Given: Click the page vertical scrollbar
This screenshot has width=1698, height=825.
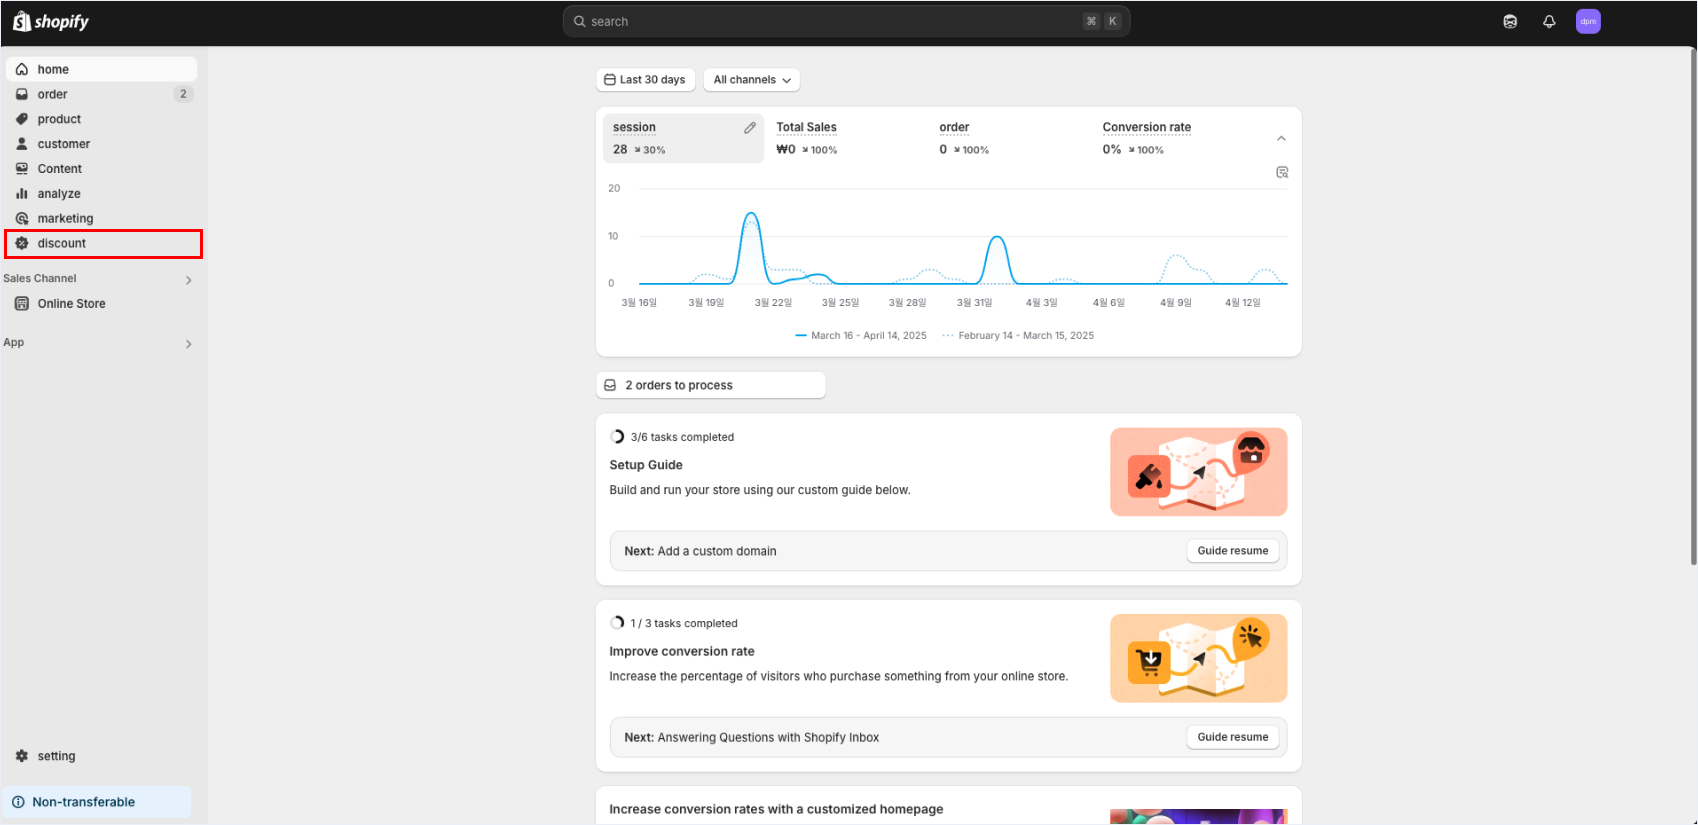Looking at the screenshot, I should point(1692,305).
